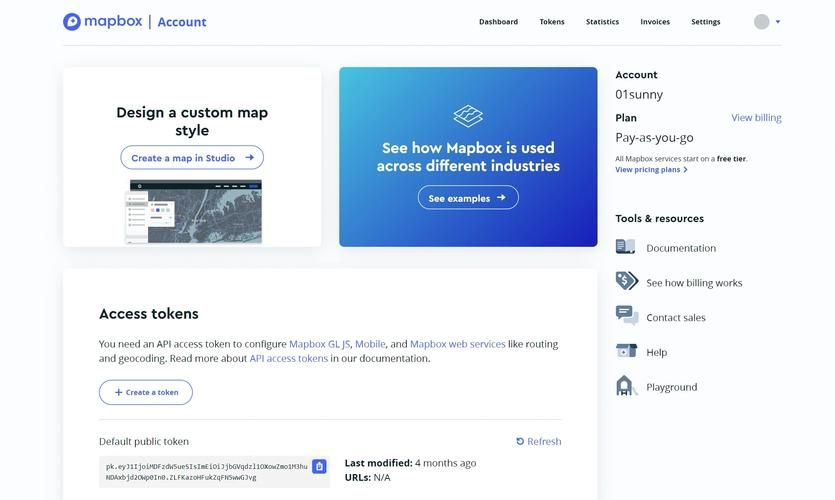Select the default public token text
Viewport: 835px width, 500px height.
[207, 472]
